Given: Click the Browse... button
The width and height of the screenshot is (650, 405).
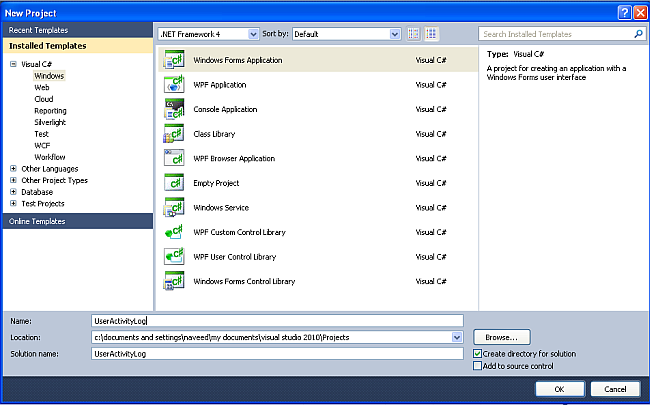Looking at the screenshot, I should point(502,337).
